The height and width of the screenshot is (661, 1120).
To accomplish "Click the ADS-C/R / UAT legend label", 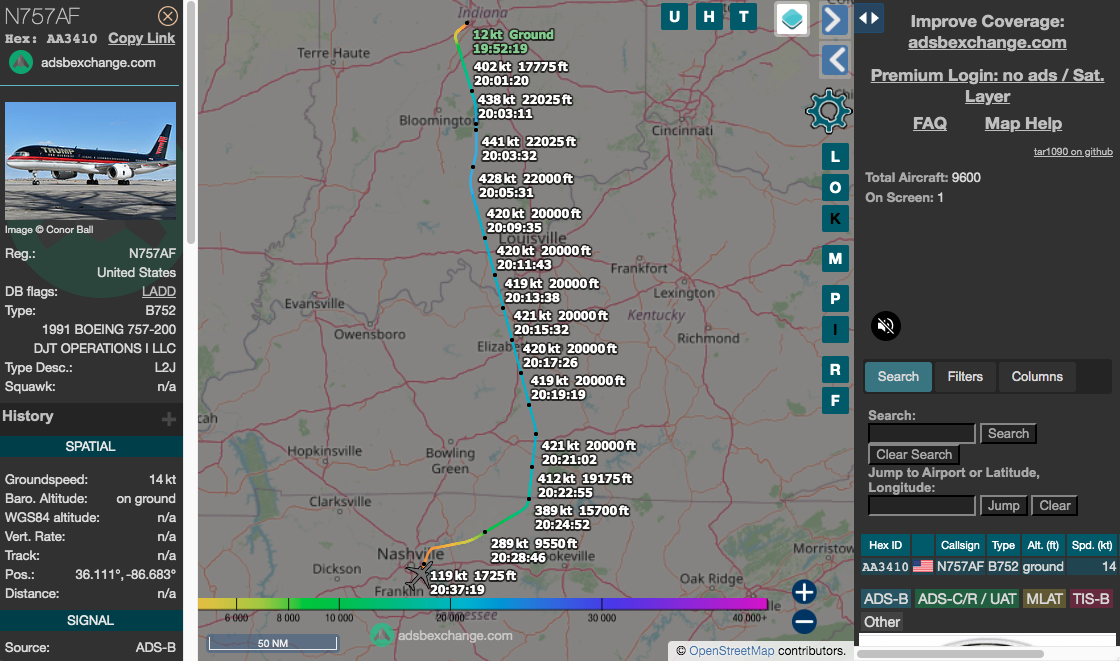I will point(966,599).
